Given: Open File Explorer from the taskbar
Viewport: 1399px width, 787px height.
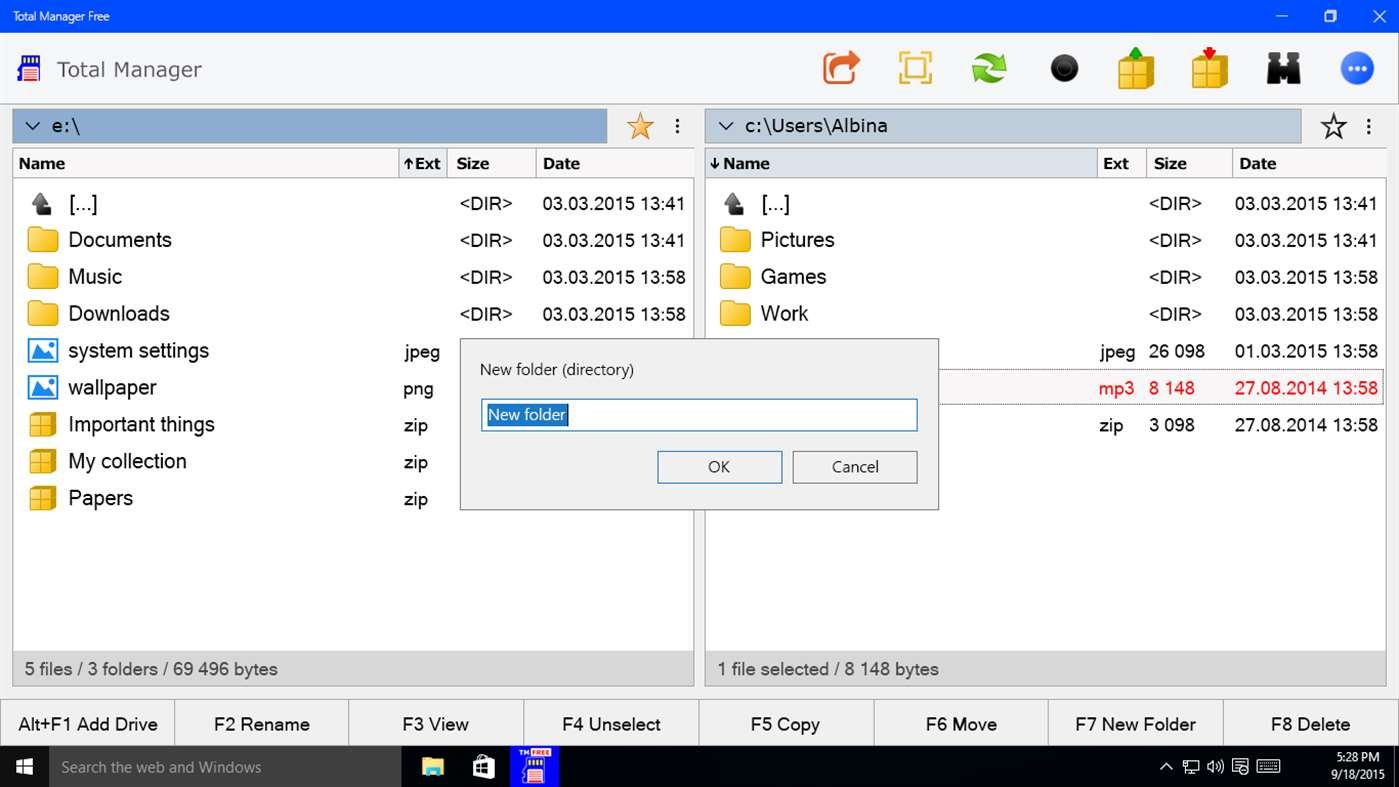Looking at the screenshot, I should point(433,767).
